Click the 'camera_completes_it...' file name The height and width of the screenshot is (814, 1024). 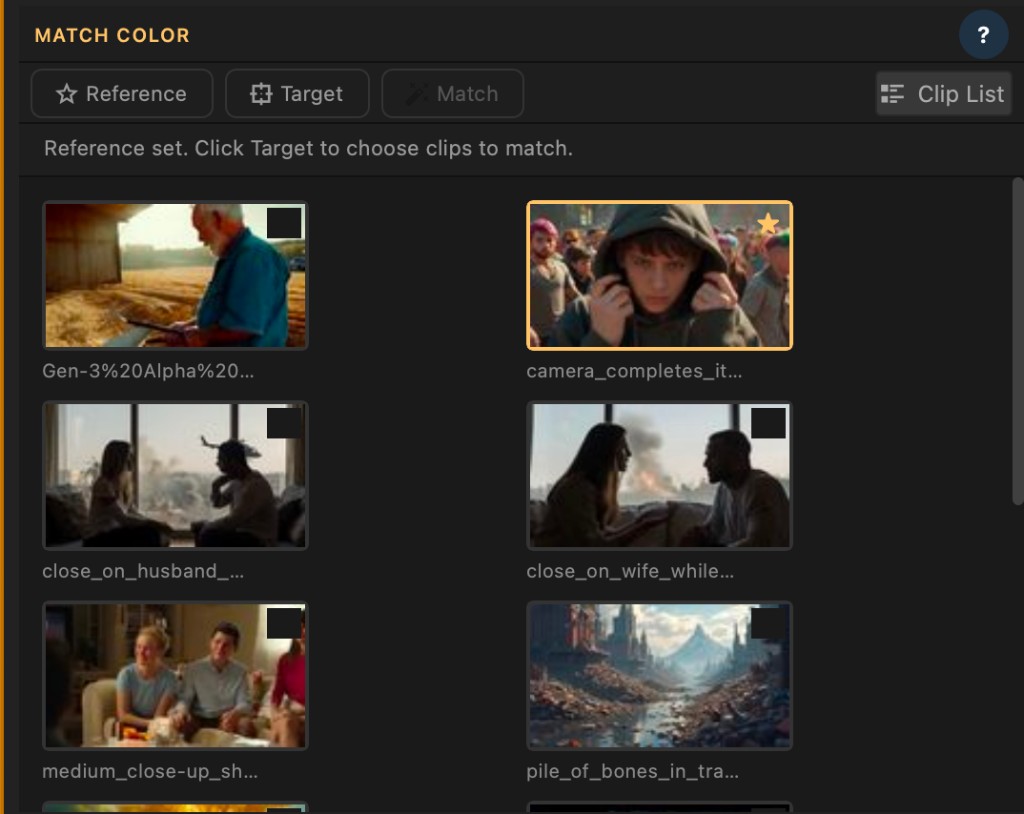coord(634,371)
